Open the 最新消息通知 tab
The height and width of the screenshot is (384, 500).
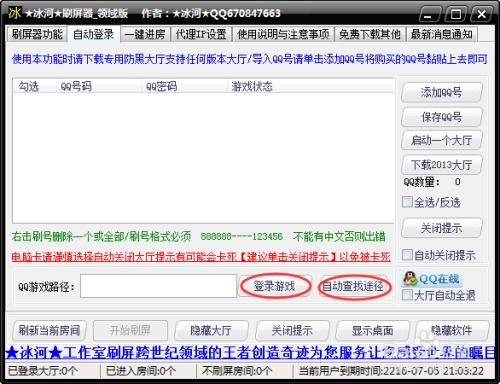pyautogui.click(x=442, y=34)
